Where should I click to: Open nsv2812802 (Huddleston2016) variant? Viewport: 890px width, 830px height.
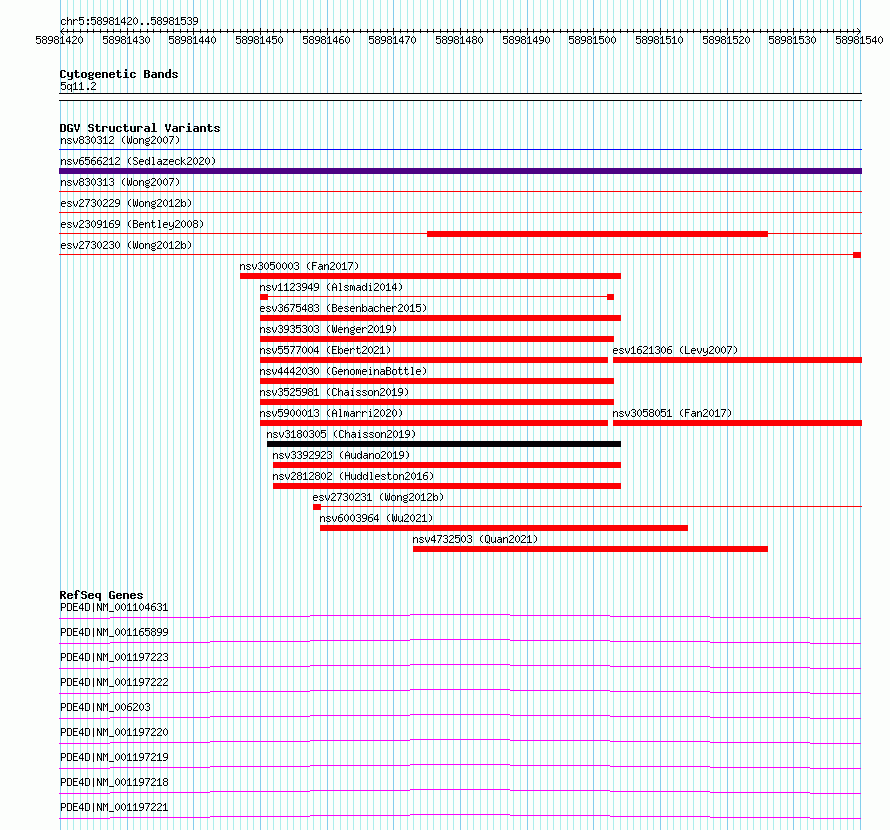(x=353, y=476)
